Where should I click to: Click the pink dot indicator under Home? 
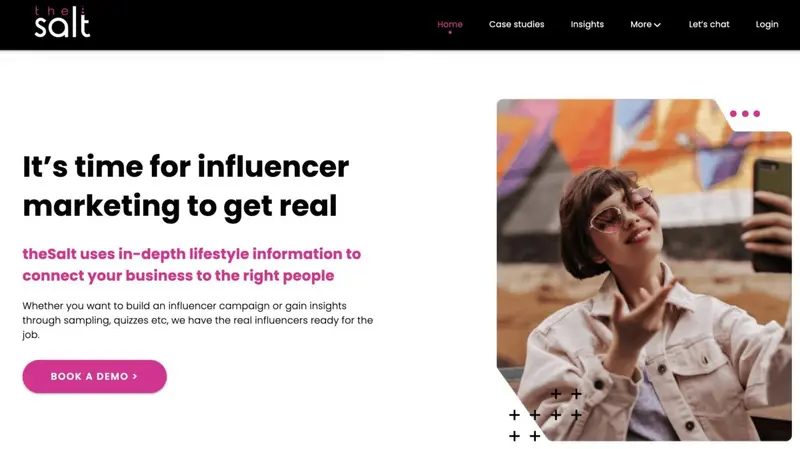point(450,33)
